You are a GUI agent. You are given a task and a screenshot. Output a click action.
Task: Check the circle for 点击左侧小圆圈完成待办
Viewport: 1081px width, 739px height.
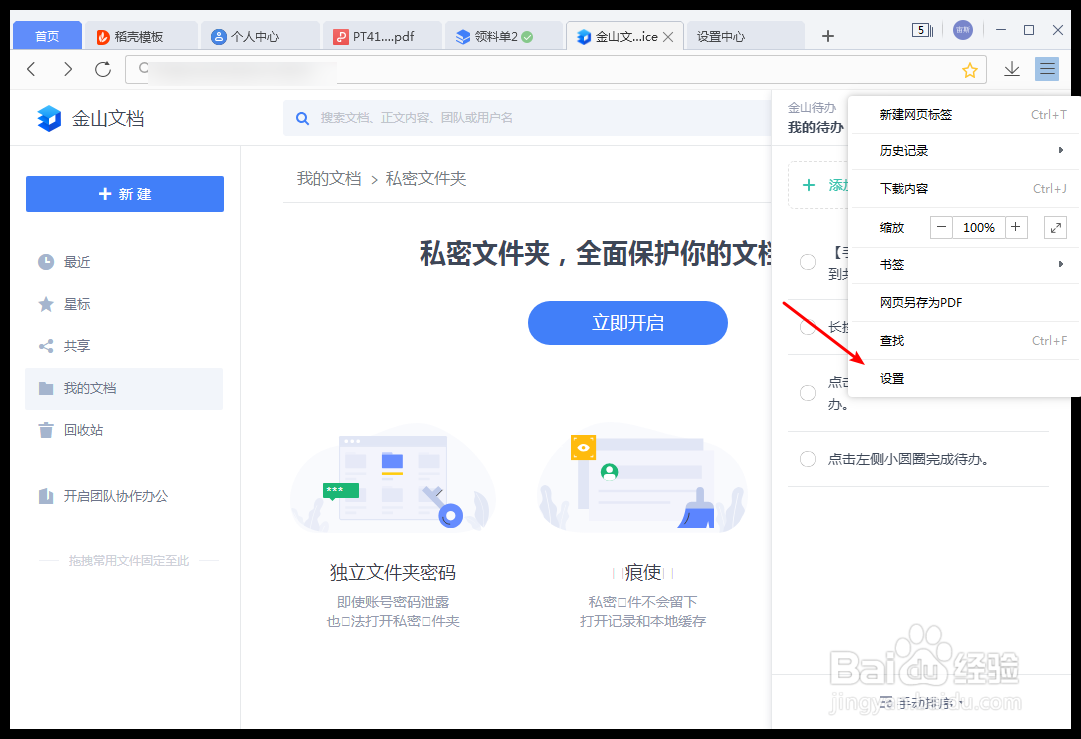coord(808,459)
